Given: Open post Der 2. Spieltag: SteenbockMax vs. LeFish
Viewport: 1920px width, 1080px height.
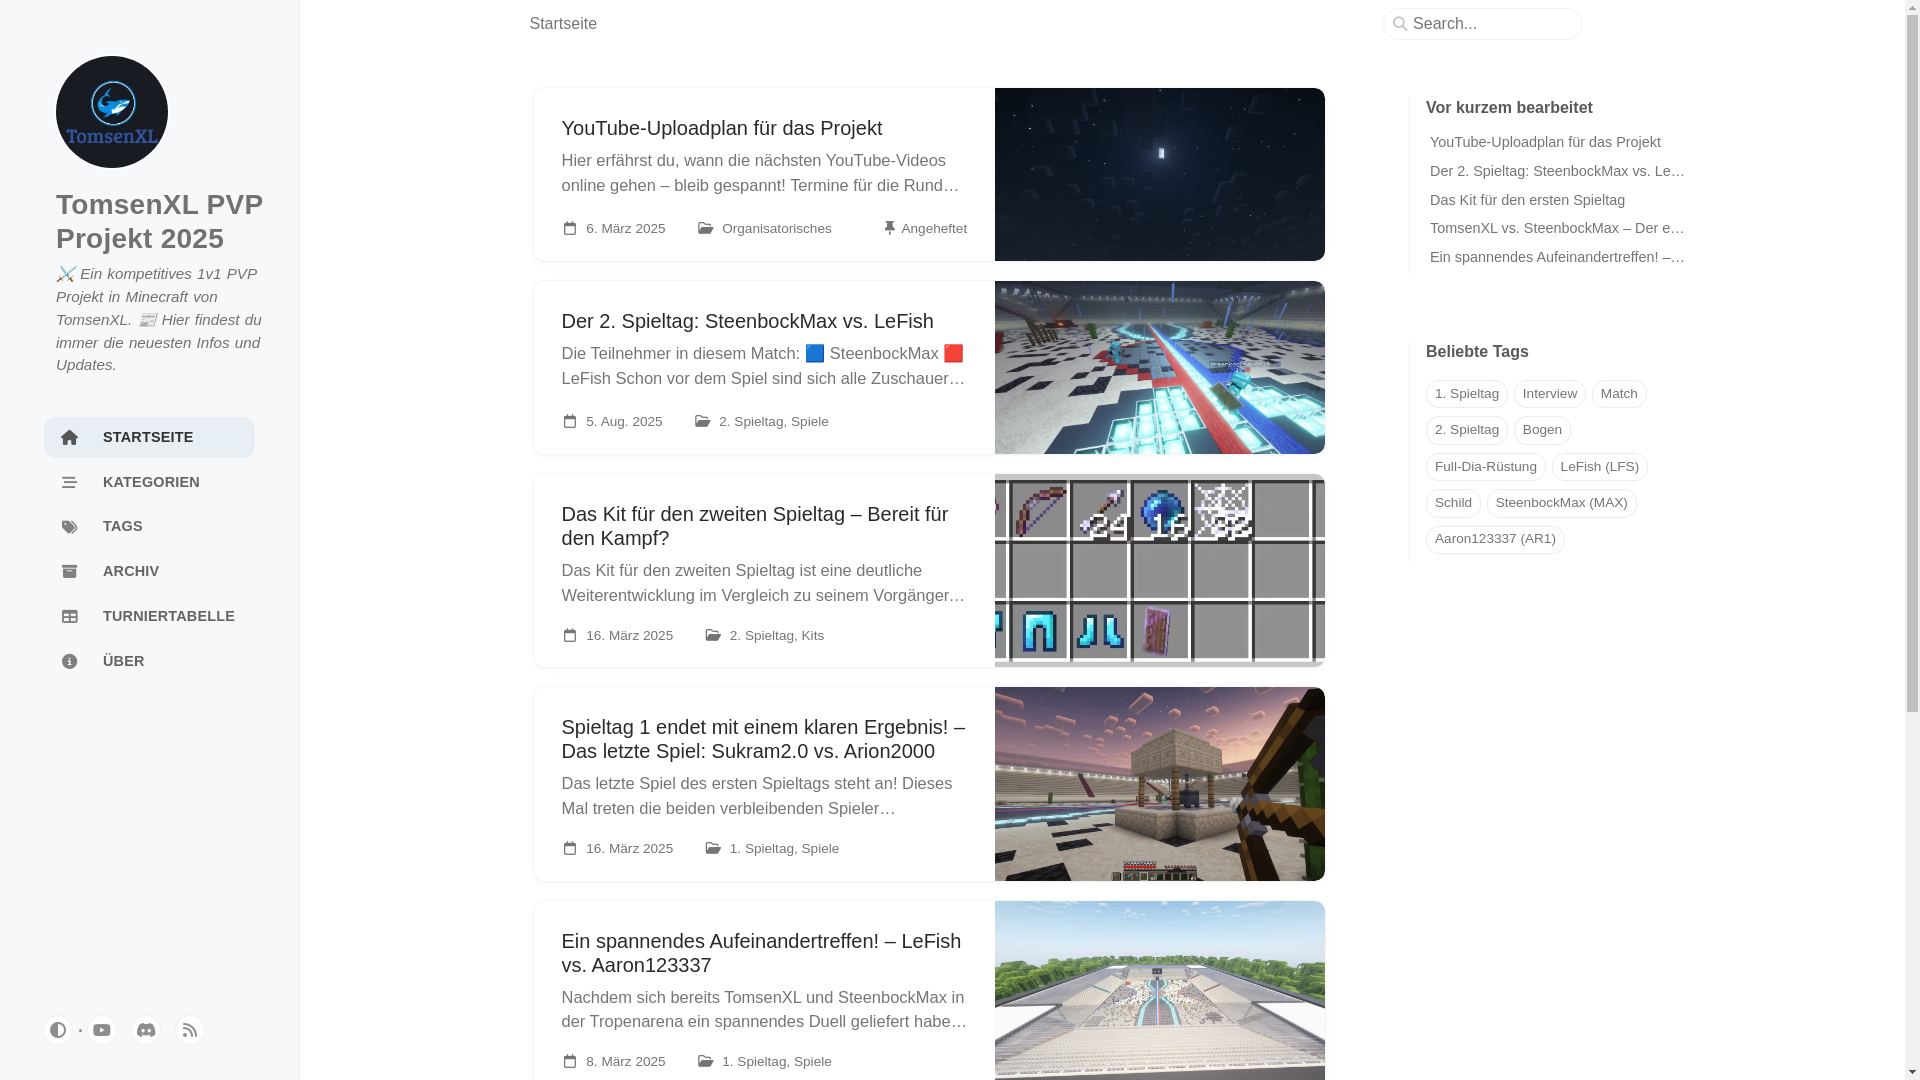Looking at the screenshot, I should (x=747, y=321).
